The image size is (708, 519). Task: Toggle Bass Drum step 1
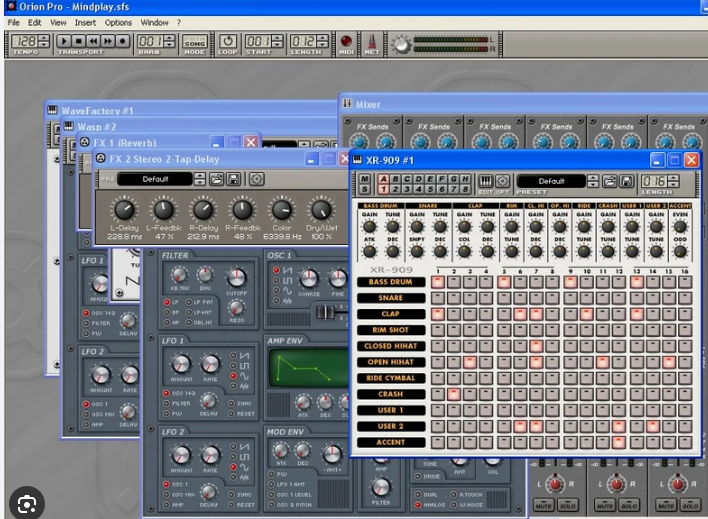(438, 282)
